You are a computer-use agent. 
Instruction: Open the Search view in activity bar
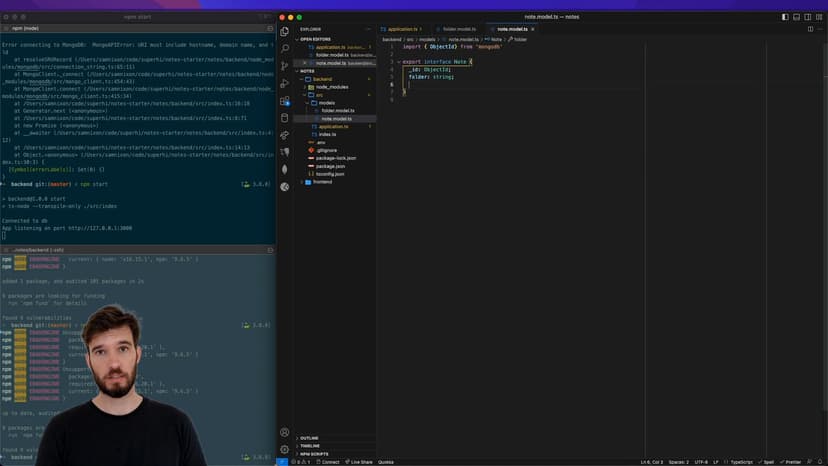(285, 48)
